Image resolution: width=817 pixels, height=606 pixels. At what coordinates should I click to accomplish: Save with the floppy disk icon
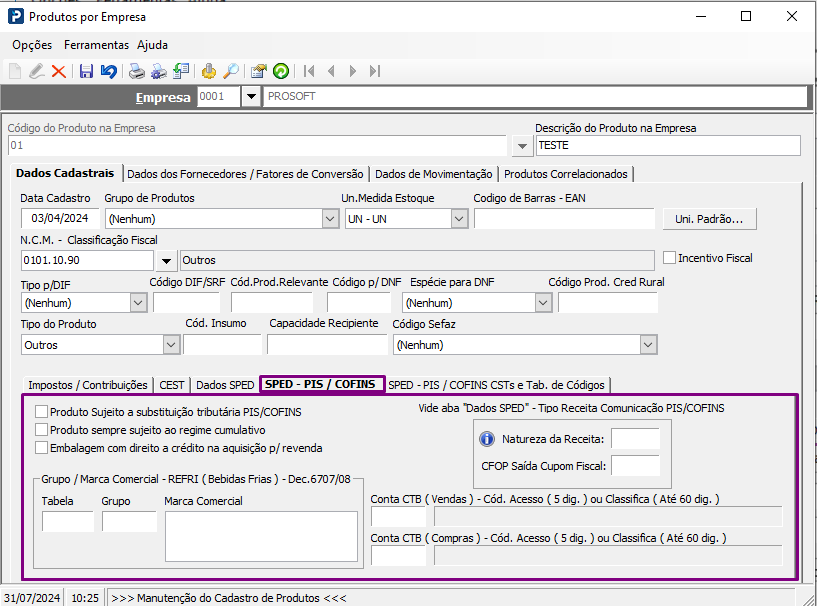click(86, 71)
